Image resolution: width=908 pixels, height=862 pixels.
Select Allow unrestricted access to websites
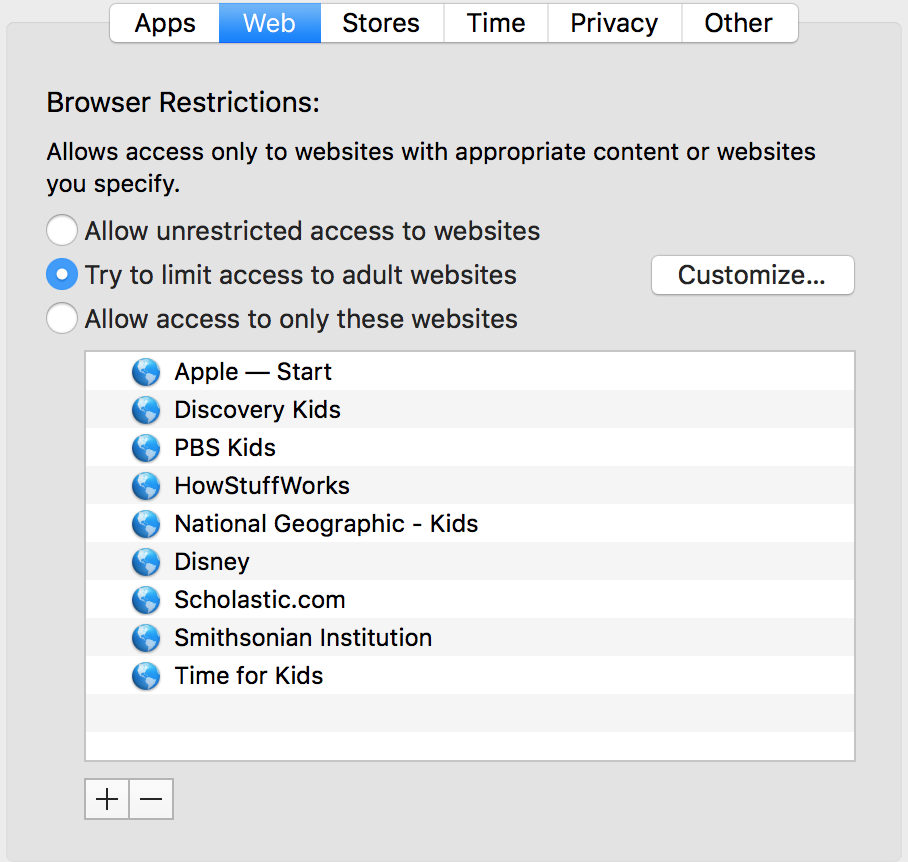click(x=61, y=230)
